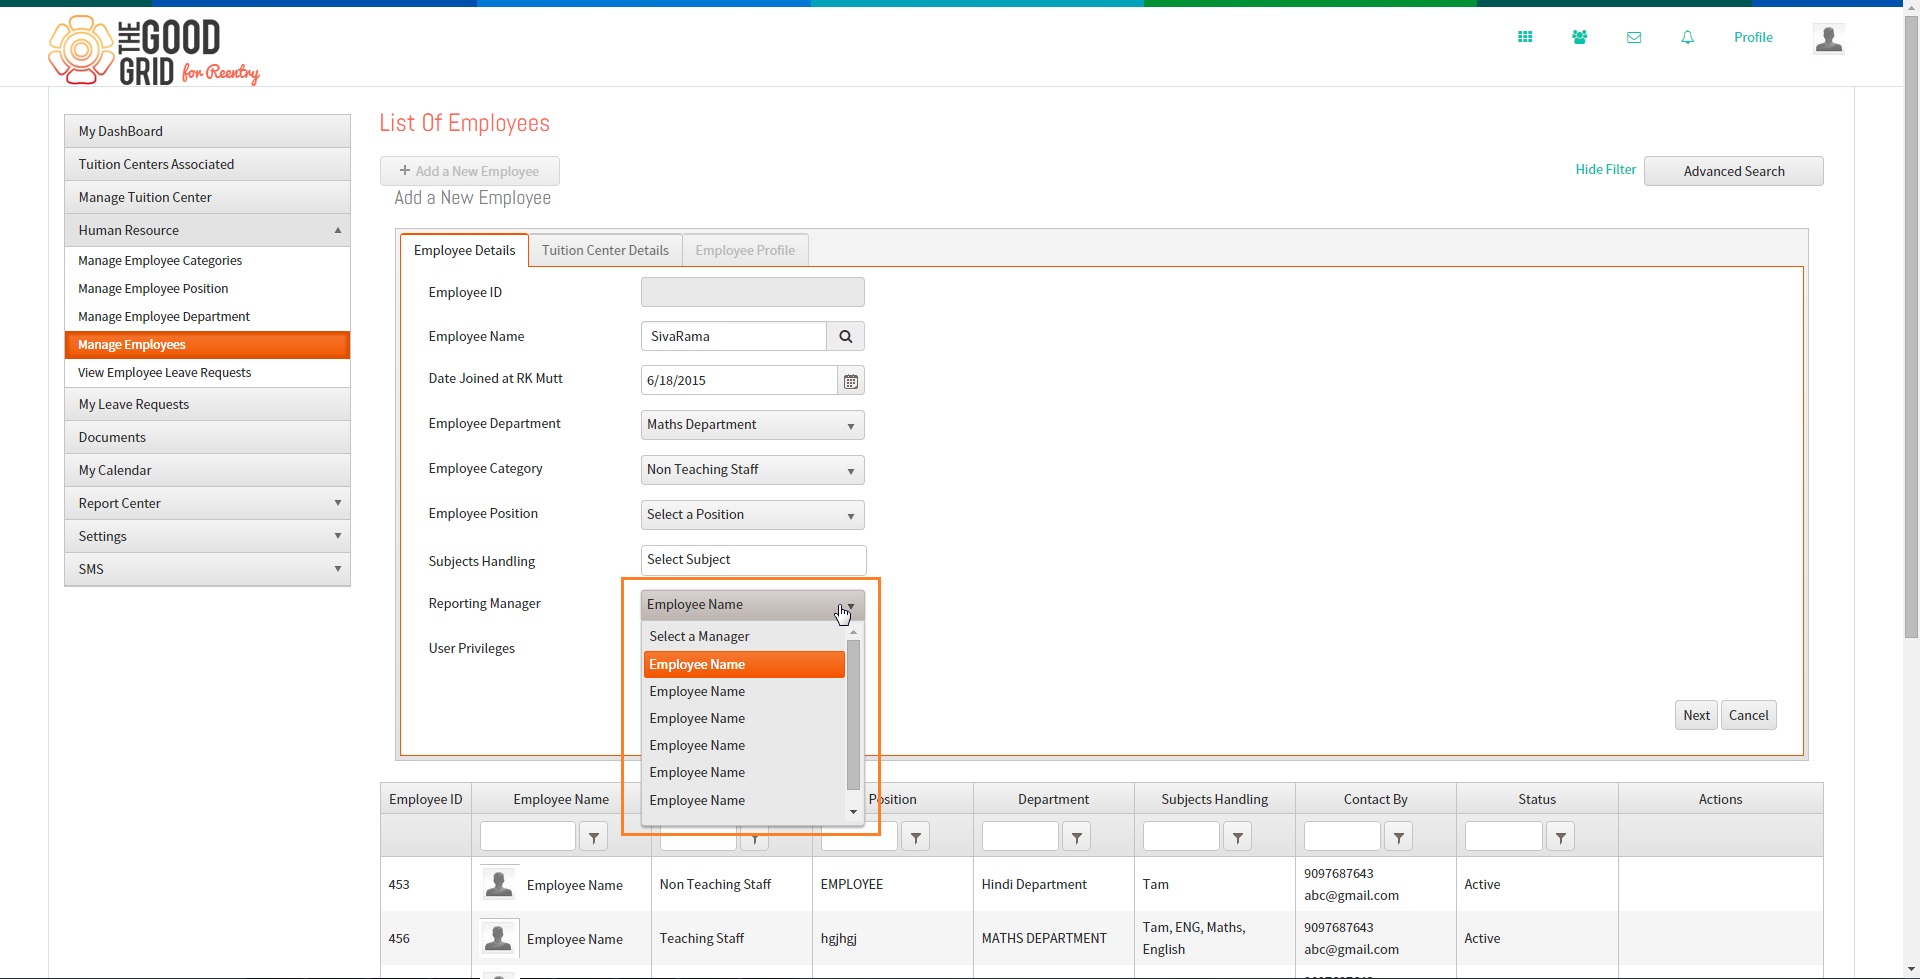The width and height of the screenshot is (1920, 979).
Task: Open the mail envelope icon in header
Action: [x=1634, y=37]
